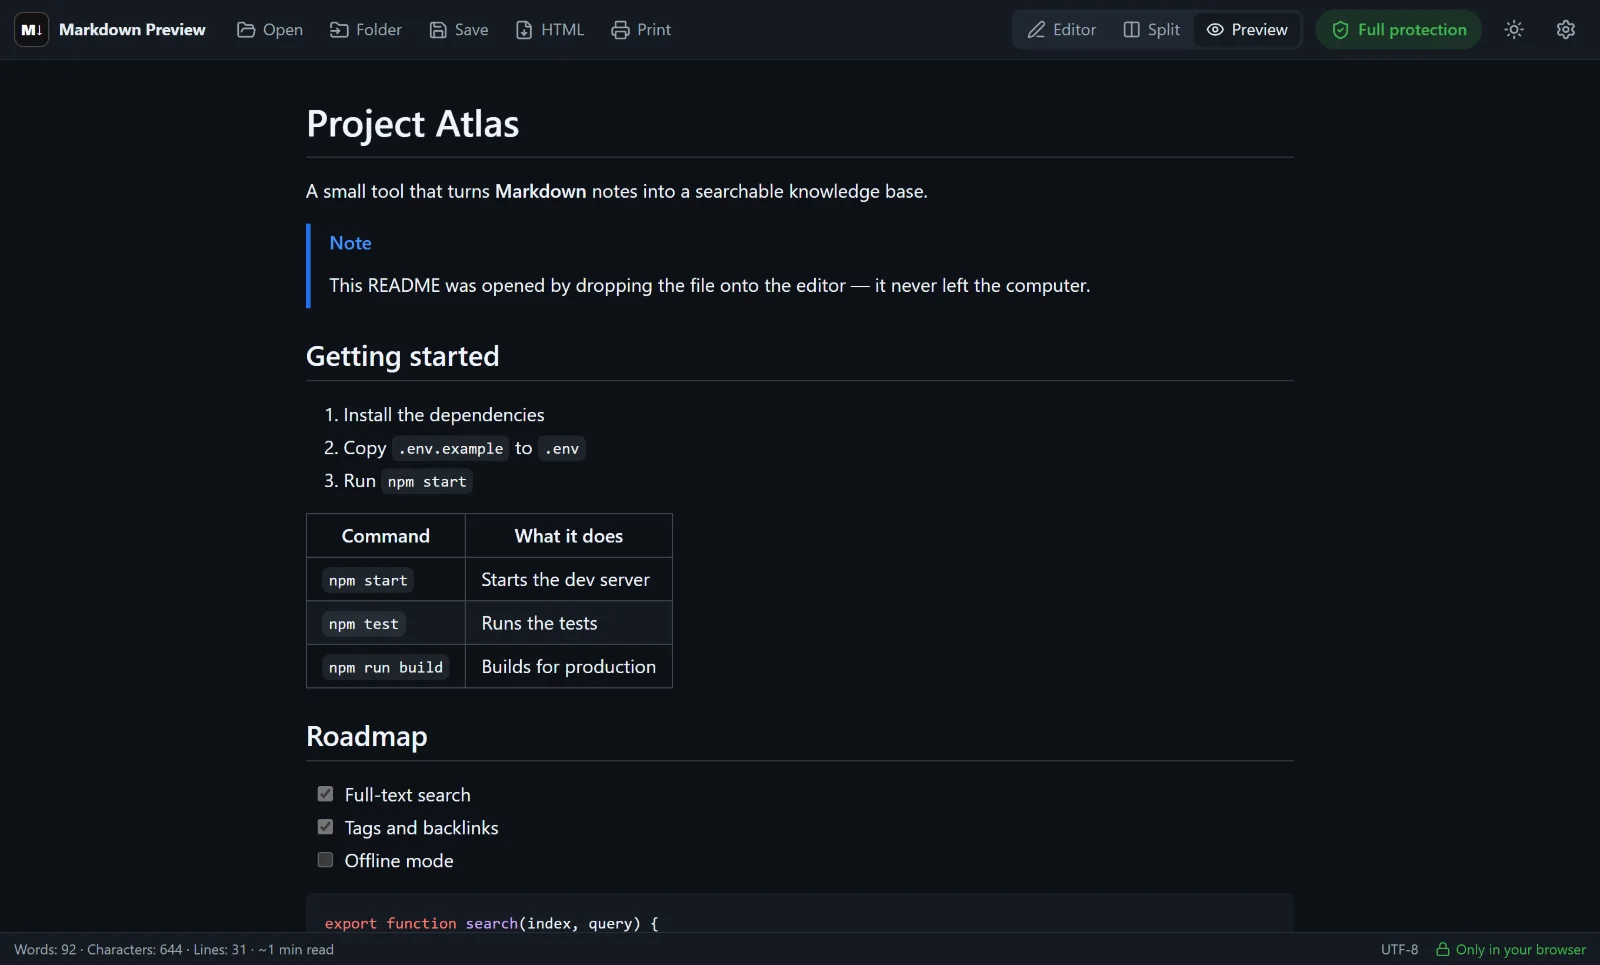Screen dimensions: 1600x965
Task: Click the Command table header
Action: tap(386, 536)
